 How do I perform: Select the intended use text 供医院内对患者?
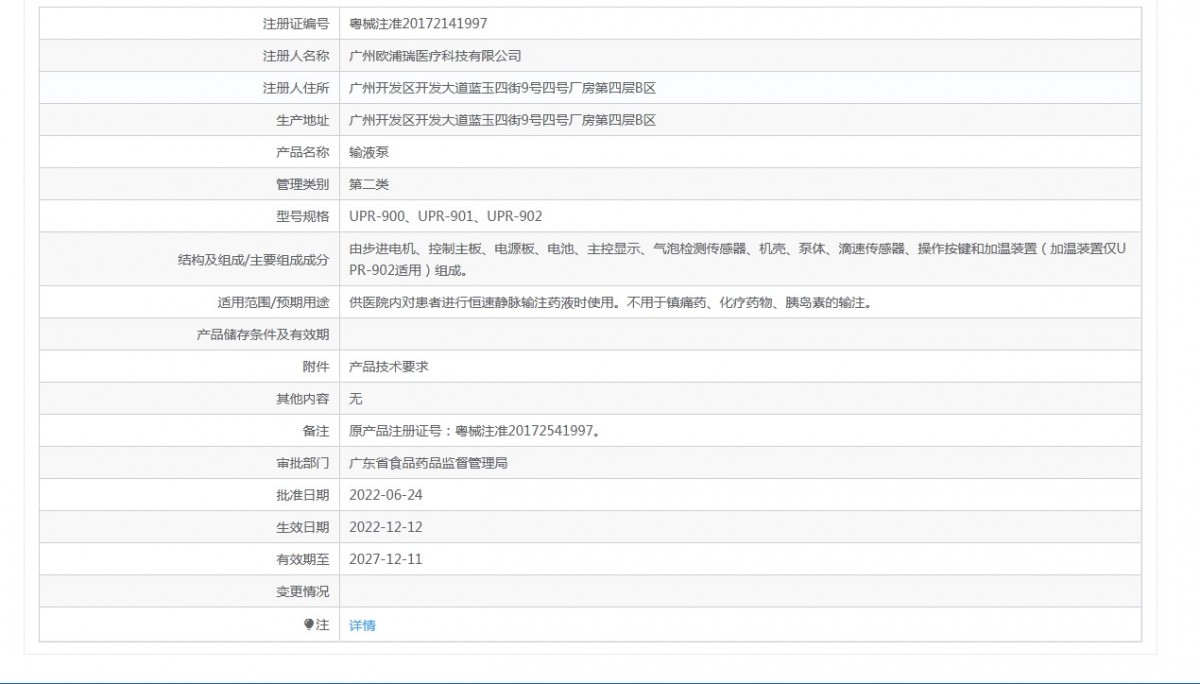610,302
